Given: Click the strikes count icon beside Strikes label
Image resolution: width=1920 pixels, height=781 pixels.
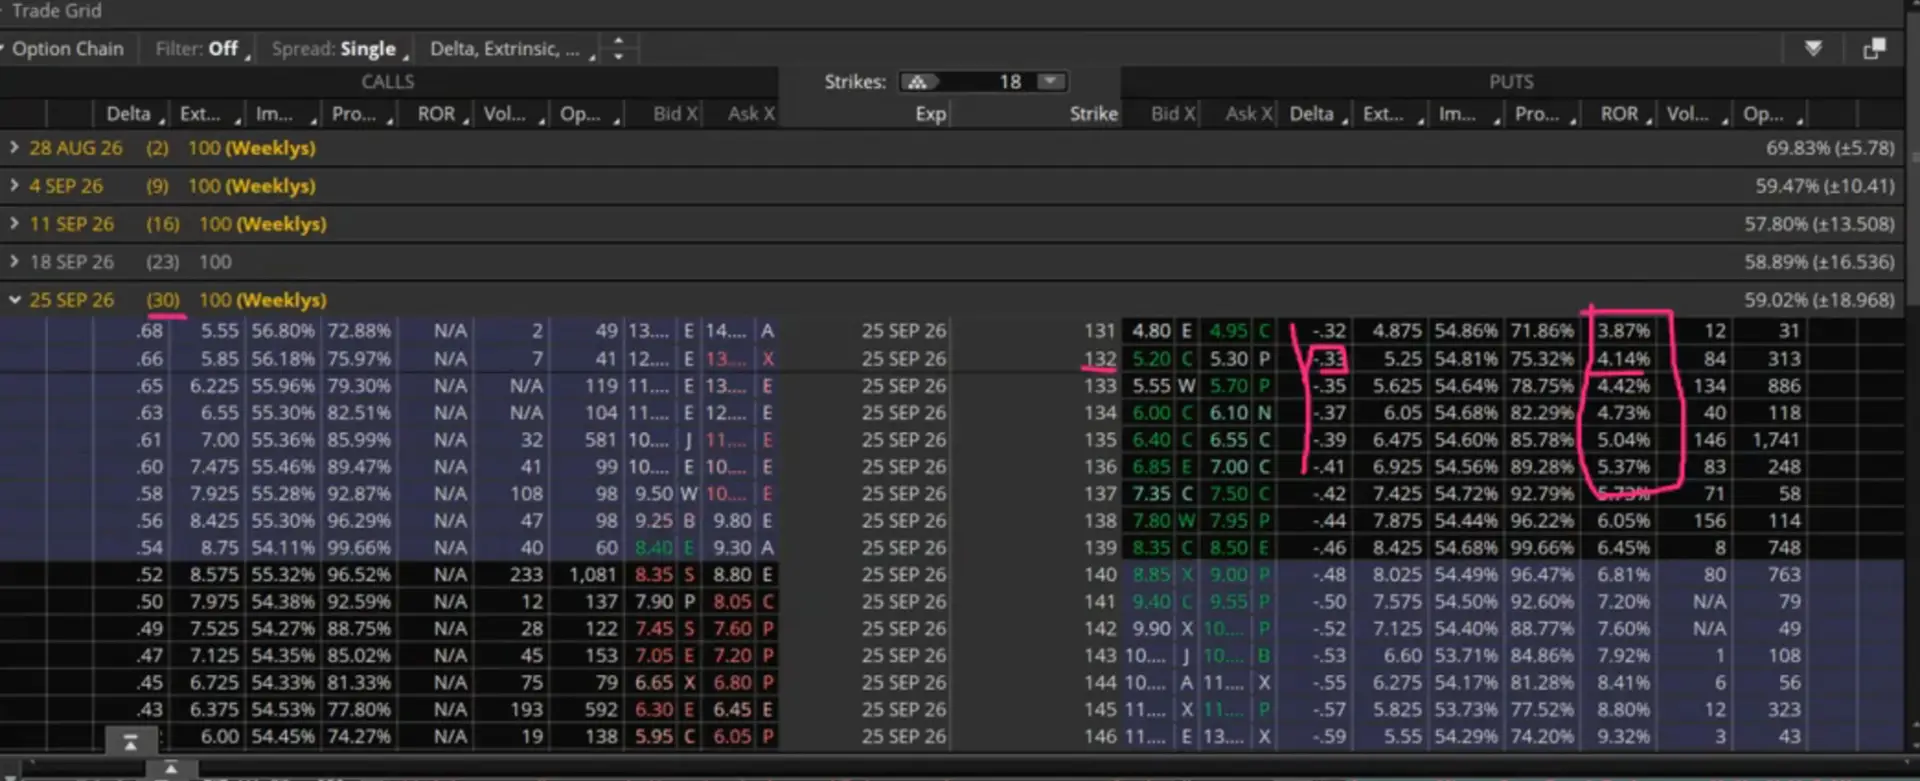Looking at the screenshot, I should [x=918, y=82].
